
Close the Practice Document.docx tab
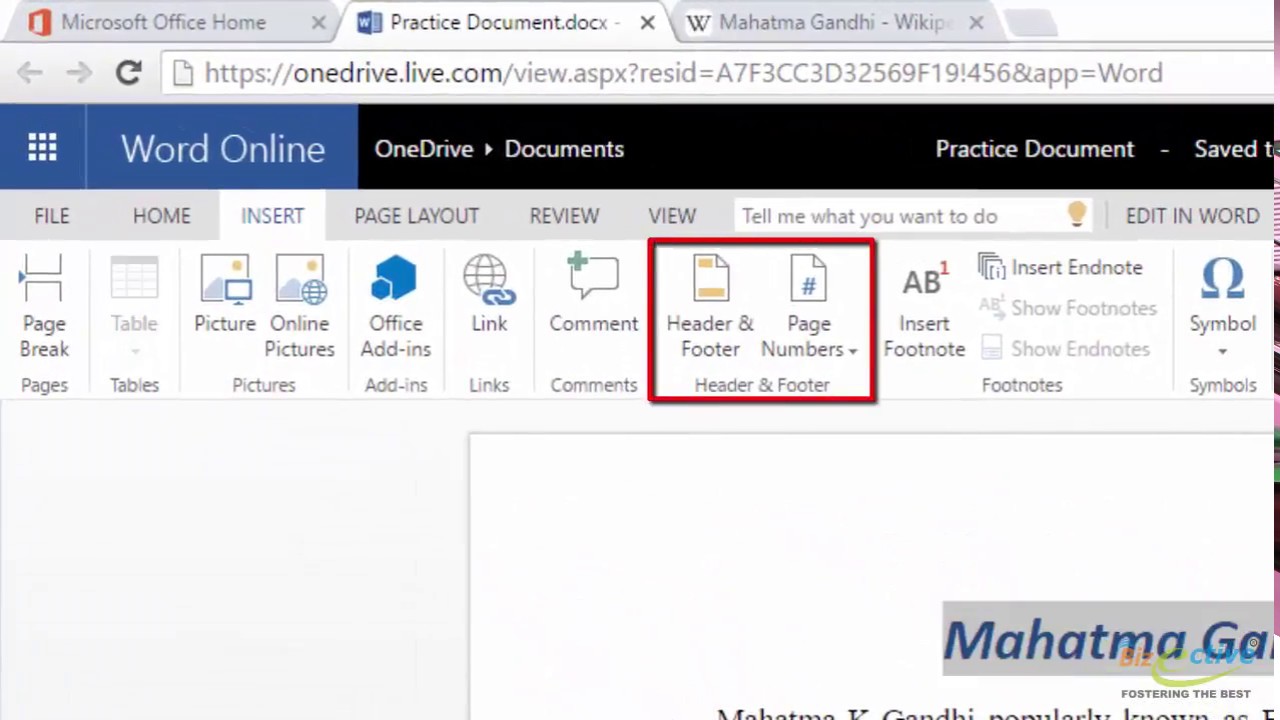pos(647,22)
